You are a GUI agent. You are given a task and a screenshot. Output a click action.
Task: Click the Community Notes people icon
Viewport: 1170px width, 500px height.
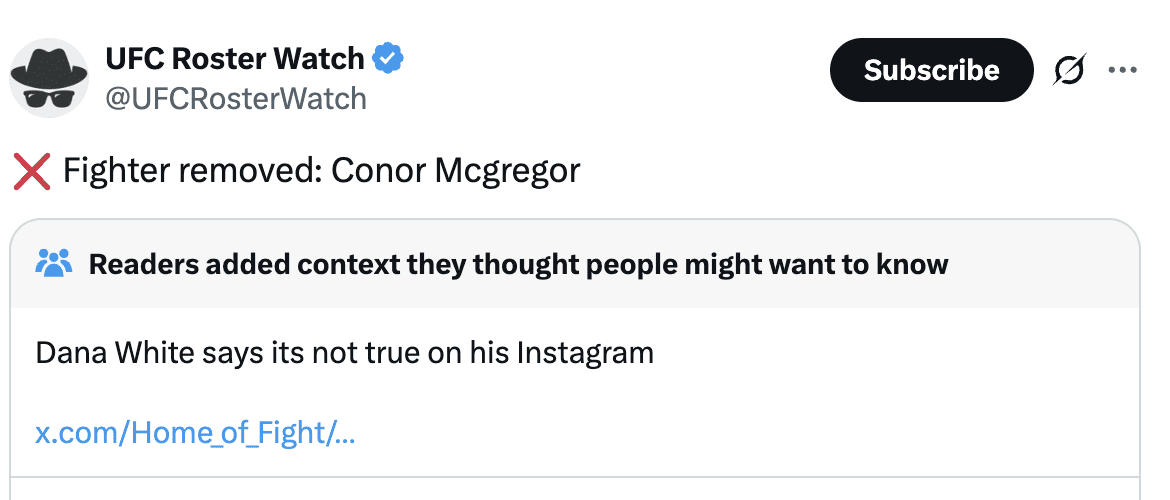pyautogui.click(x=54, y=264)
